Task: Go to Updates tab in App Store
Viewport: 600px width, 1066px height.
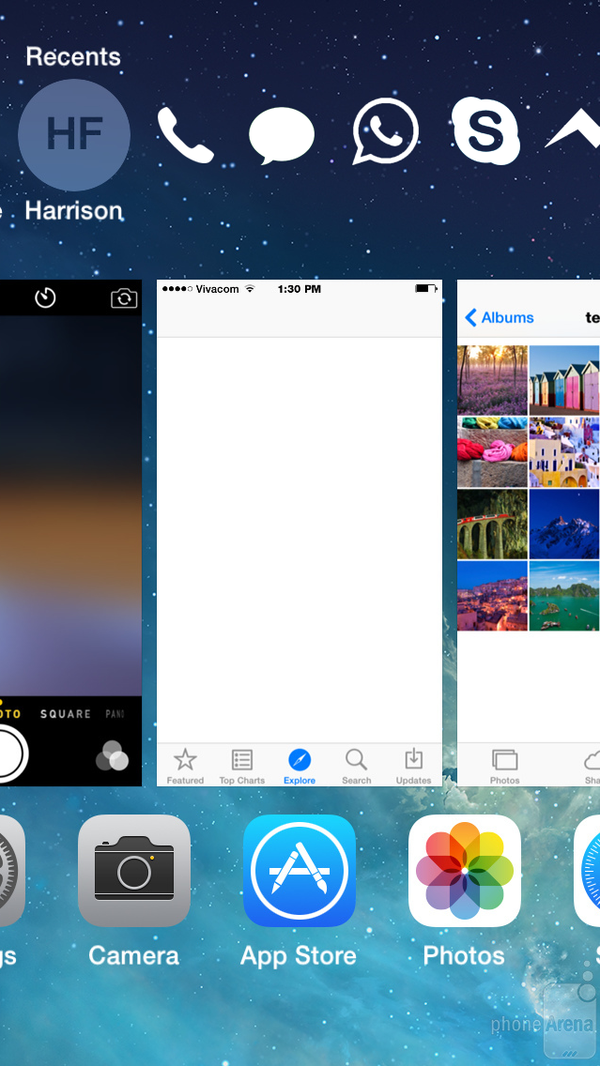Action: [414, 766]
